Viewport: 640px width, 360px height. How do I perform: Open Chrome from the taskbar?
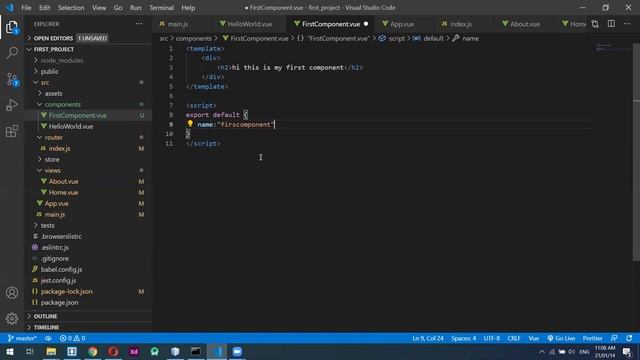click(93, 351)
